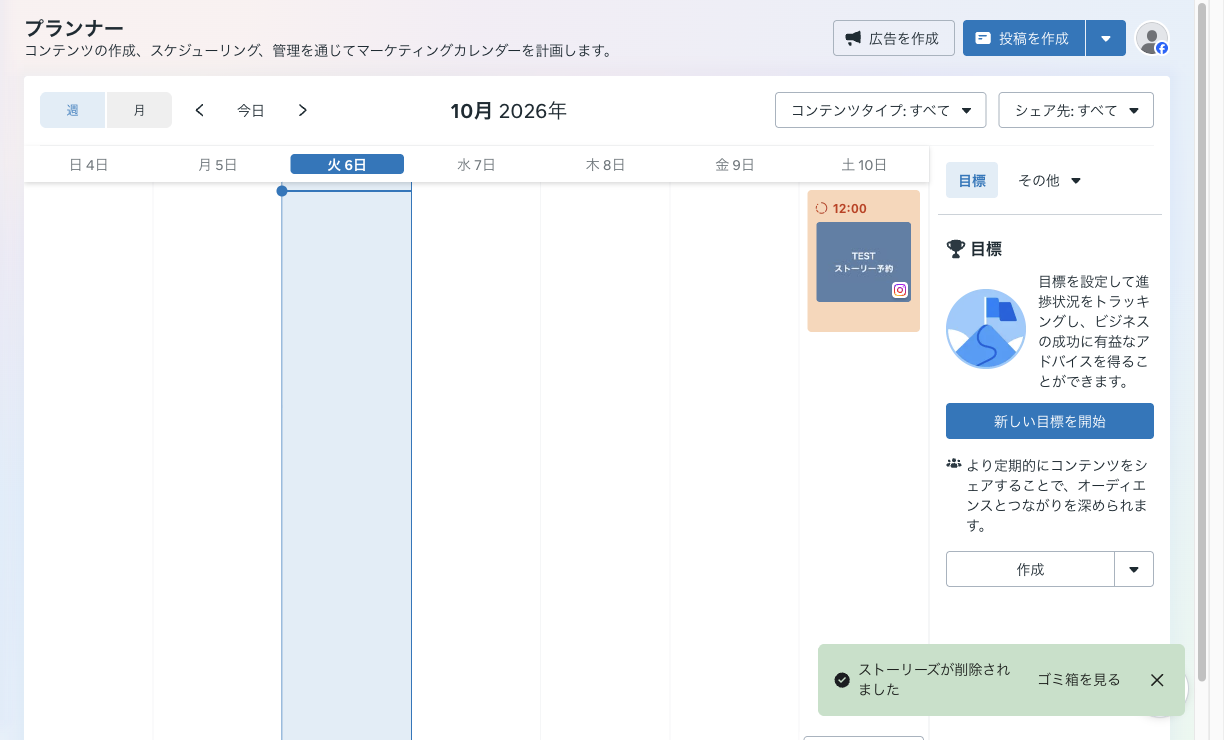Viewport: 1224px width, 740px height.
Task: Select the 金 9日 column header
Action: (734, 164)
